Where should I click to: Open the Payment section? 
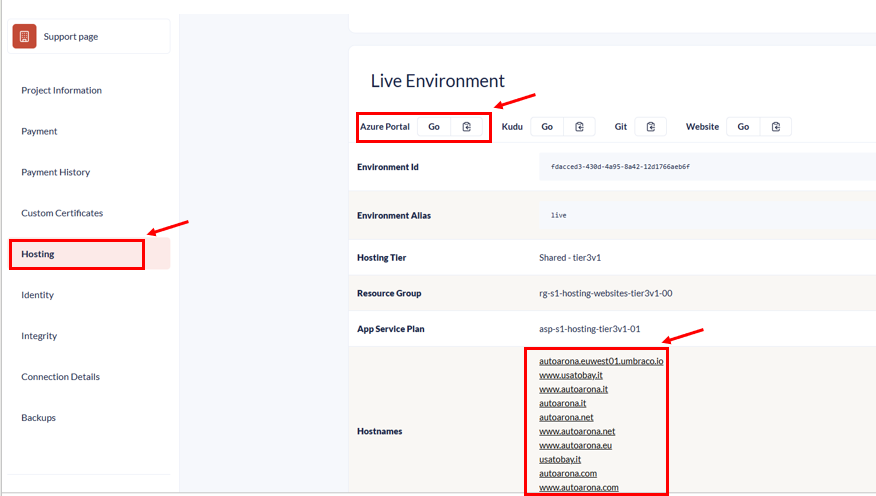tap(39, 132)
